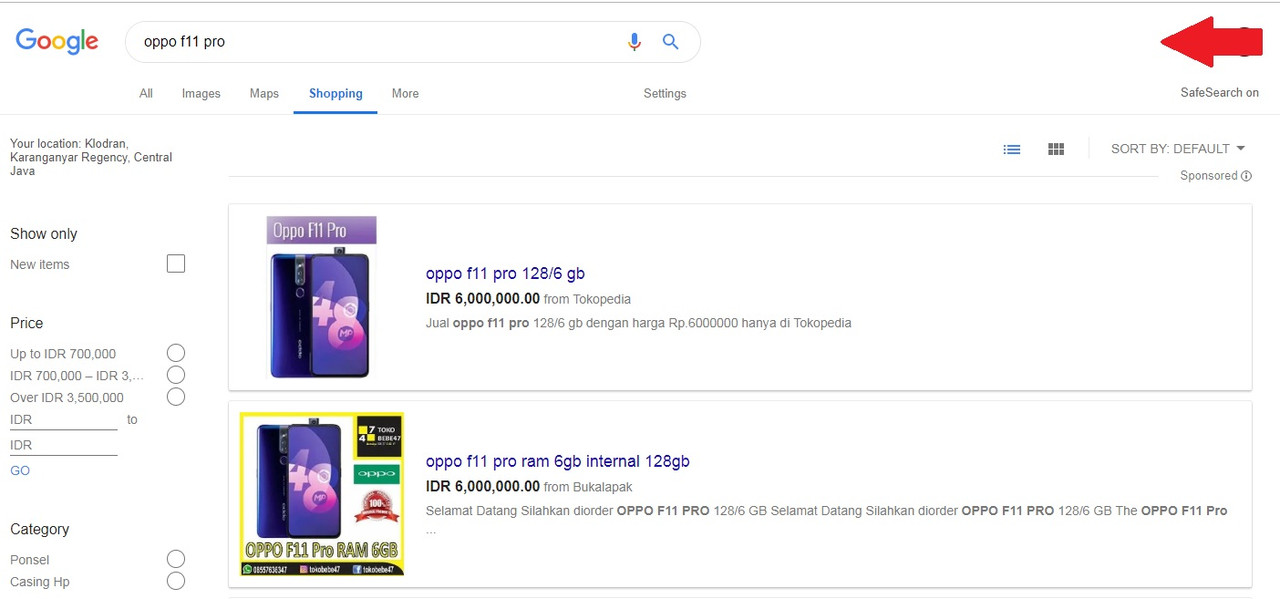Screen dimensions: 1280x599
Task: Open the Sponsored info icon
Action: tap(1246, 176)
